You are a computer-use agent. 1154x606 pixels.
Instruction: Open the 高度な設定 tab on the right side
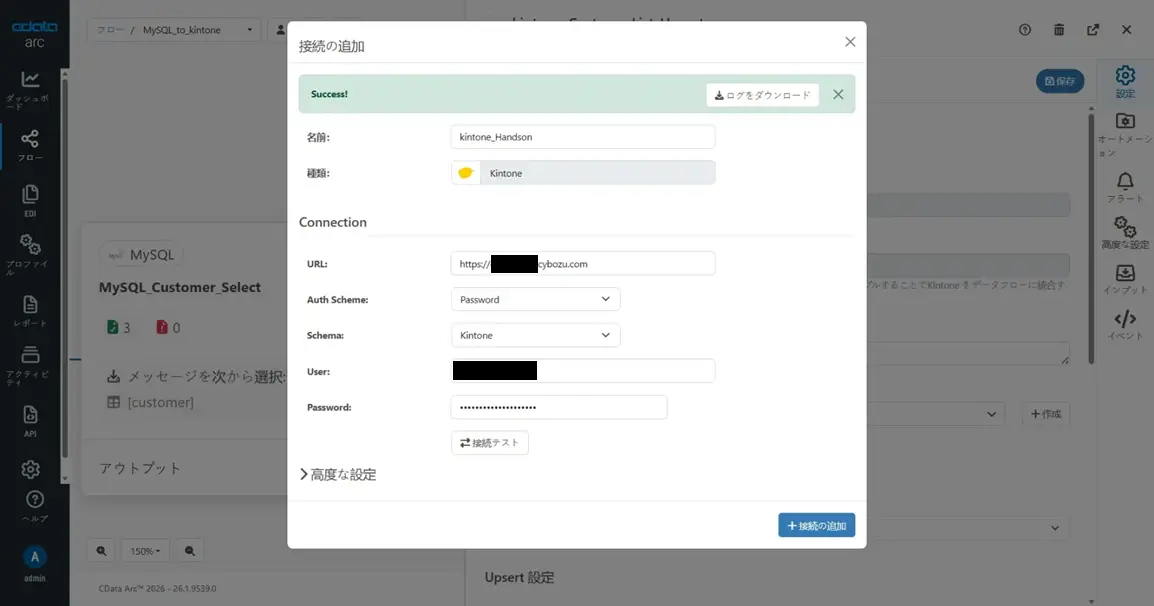pyautogui.click(x=1125, y=233)
